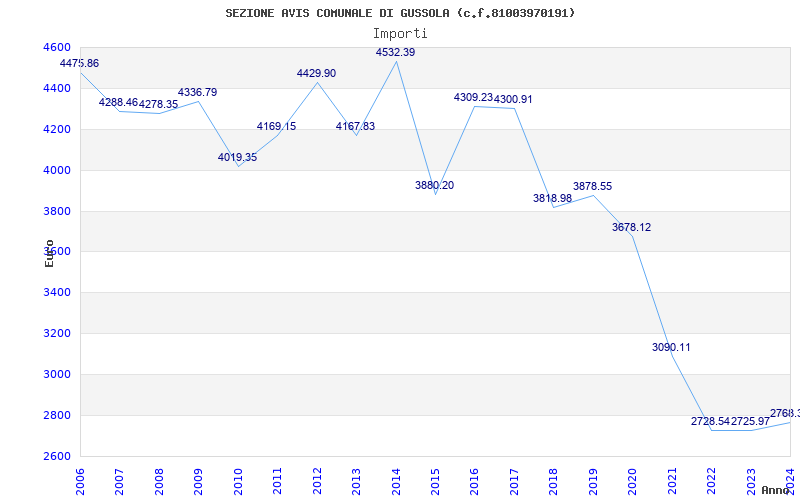Click the 2019 year label on x-axis
This screenshot has height=500, width=800.
click(x=593, y=482)
